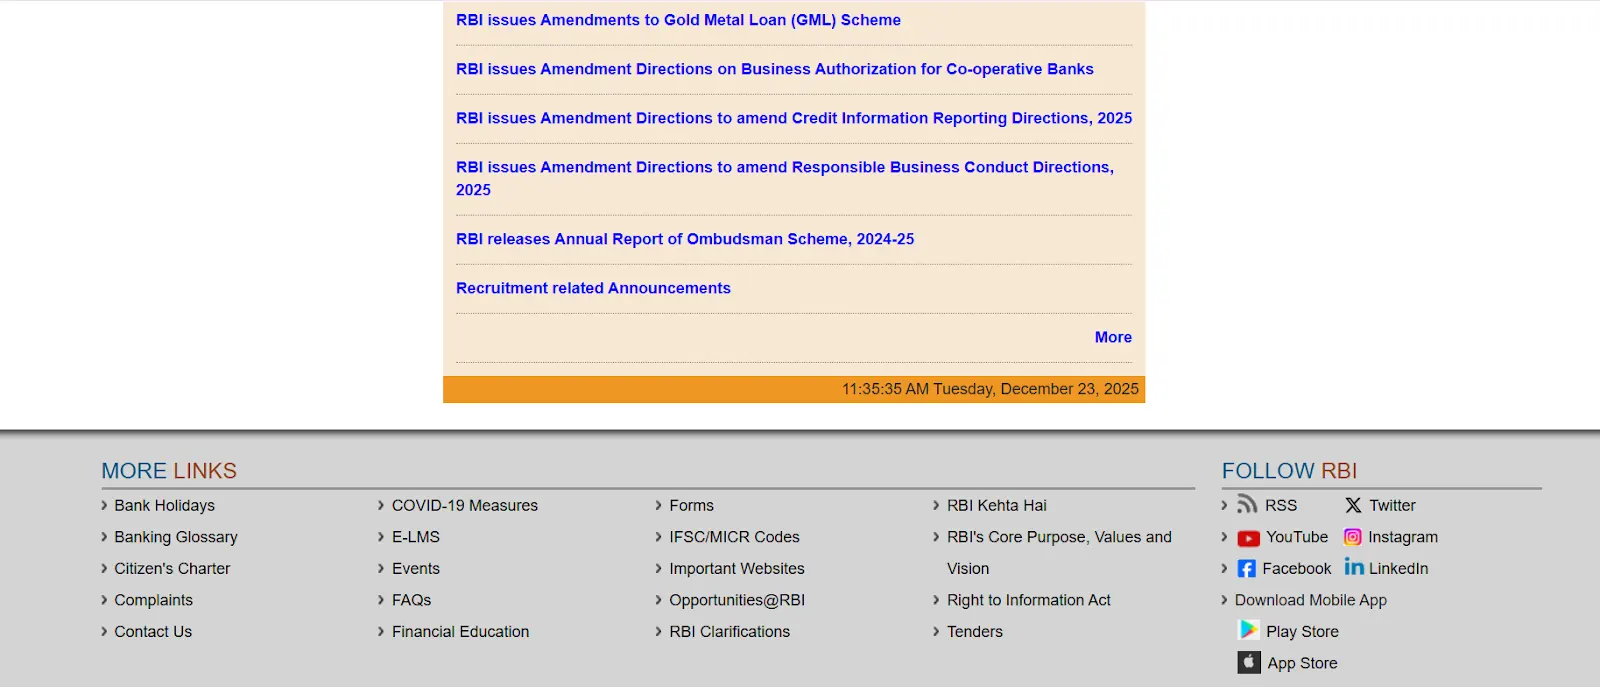Open Tenders footer link
Image resolution: width=1600 pixels, height=687 pixels.
975,632
